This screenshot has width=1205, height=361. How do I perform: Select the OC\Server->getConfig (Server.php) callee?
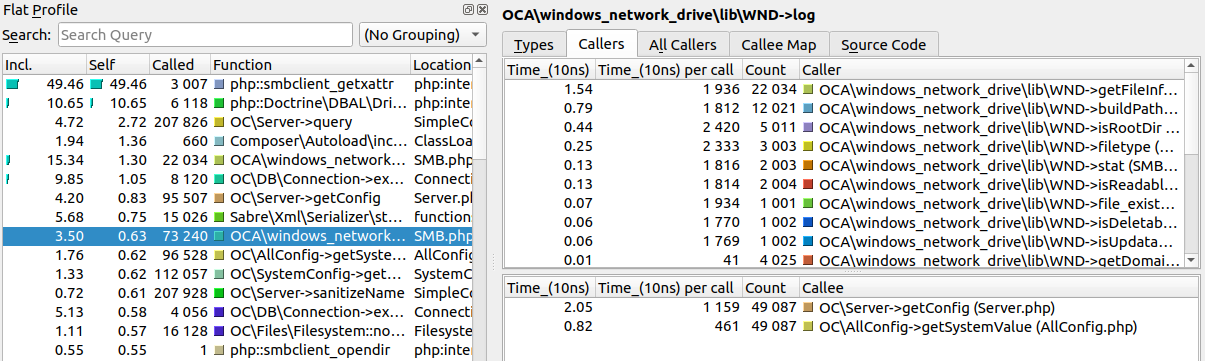tap(851, 308)
